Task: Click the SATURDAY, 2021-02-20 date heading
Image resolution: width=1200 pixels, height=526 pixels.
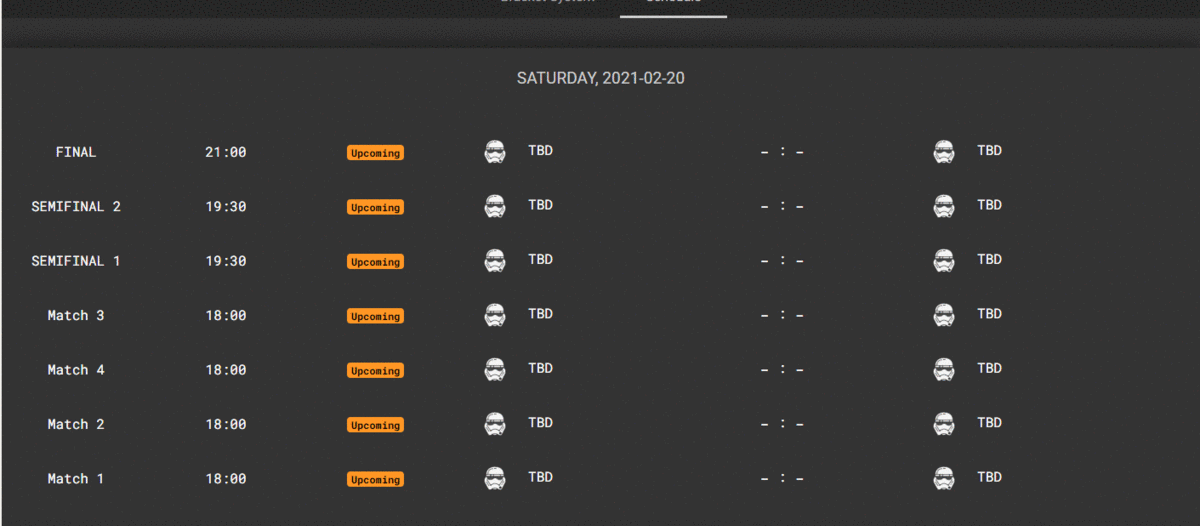Action: tap(601, 78)
